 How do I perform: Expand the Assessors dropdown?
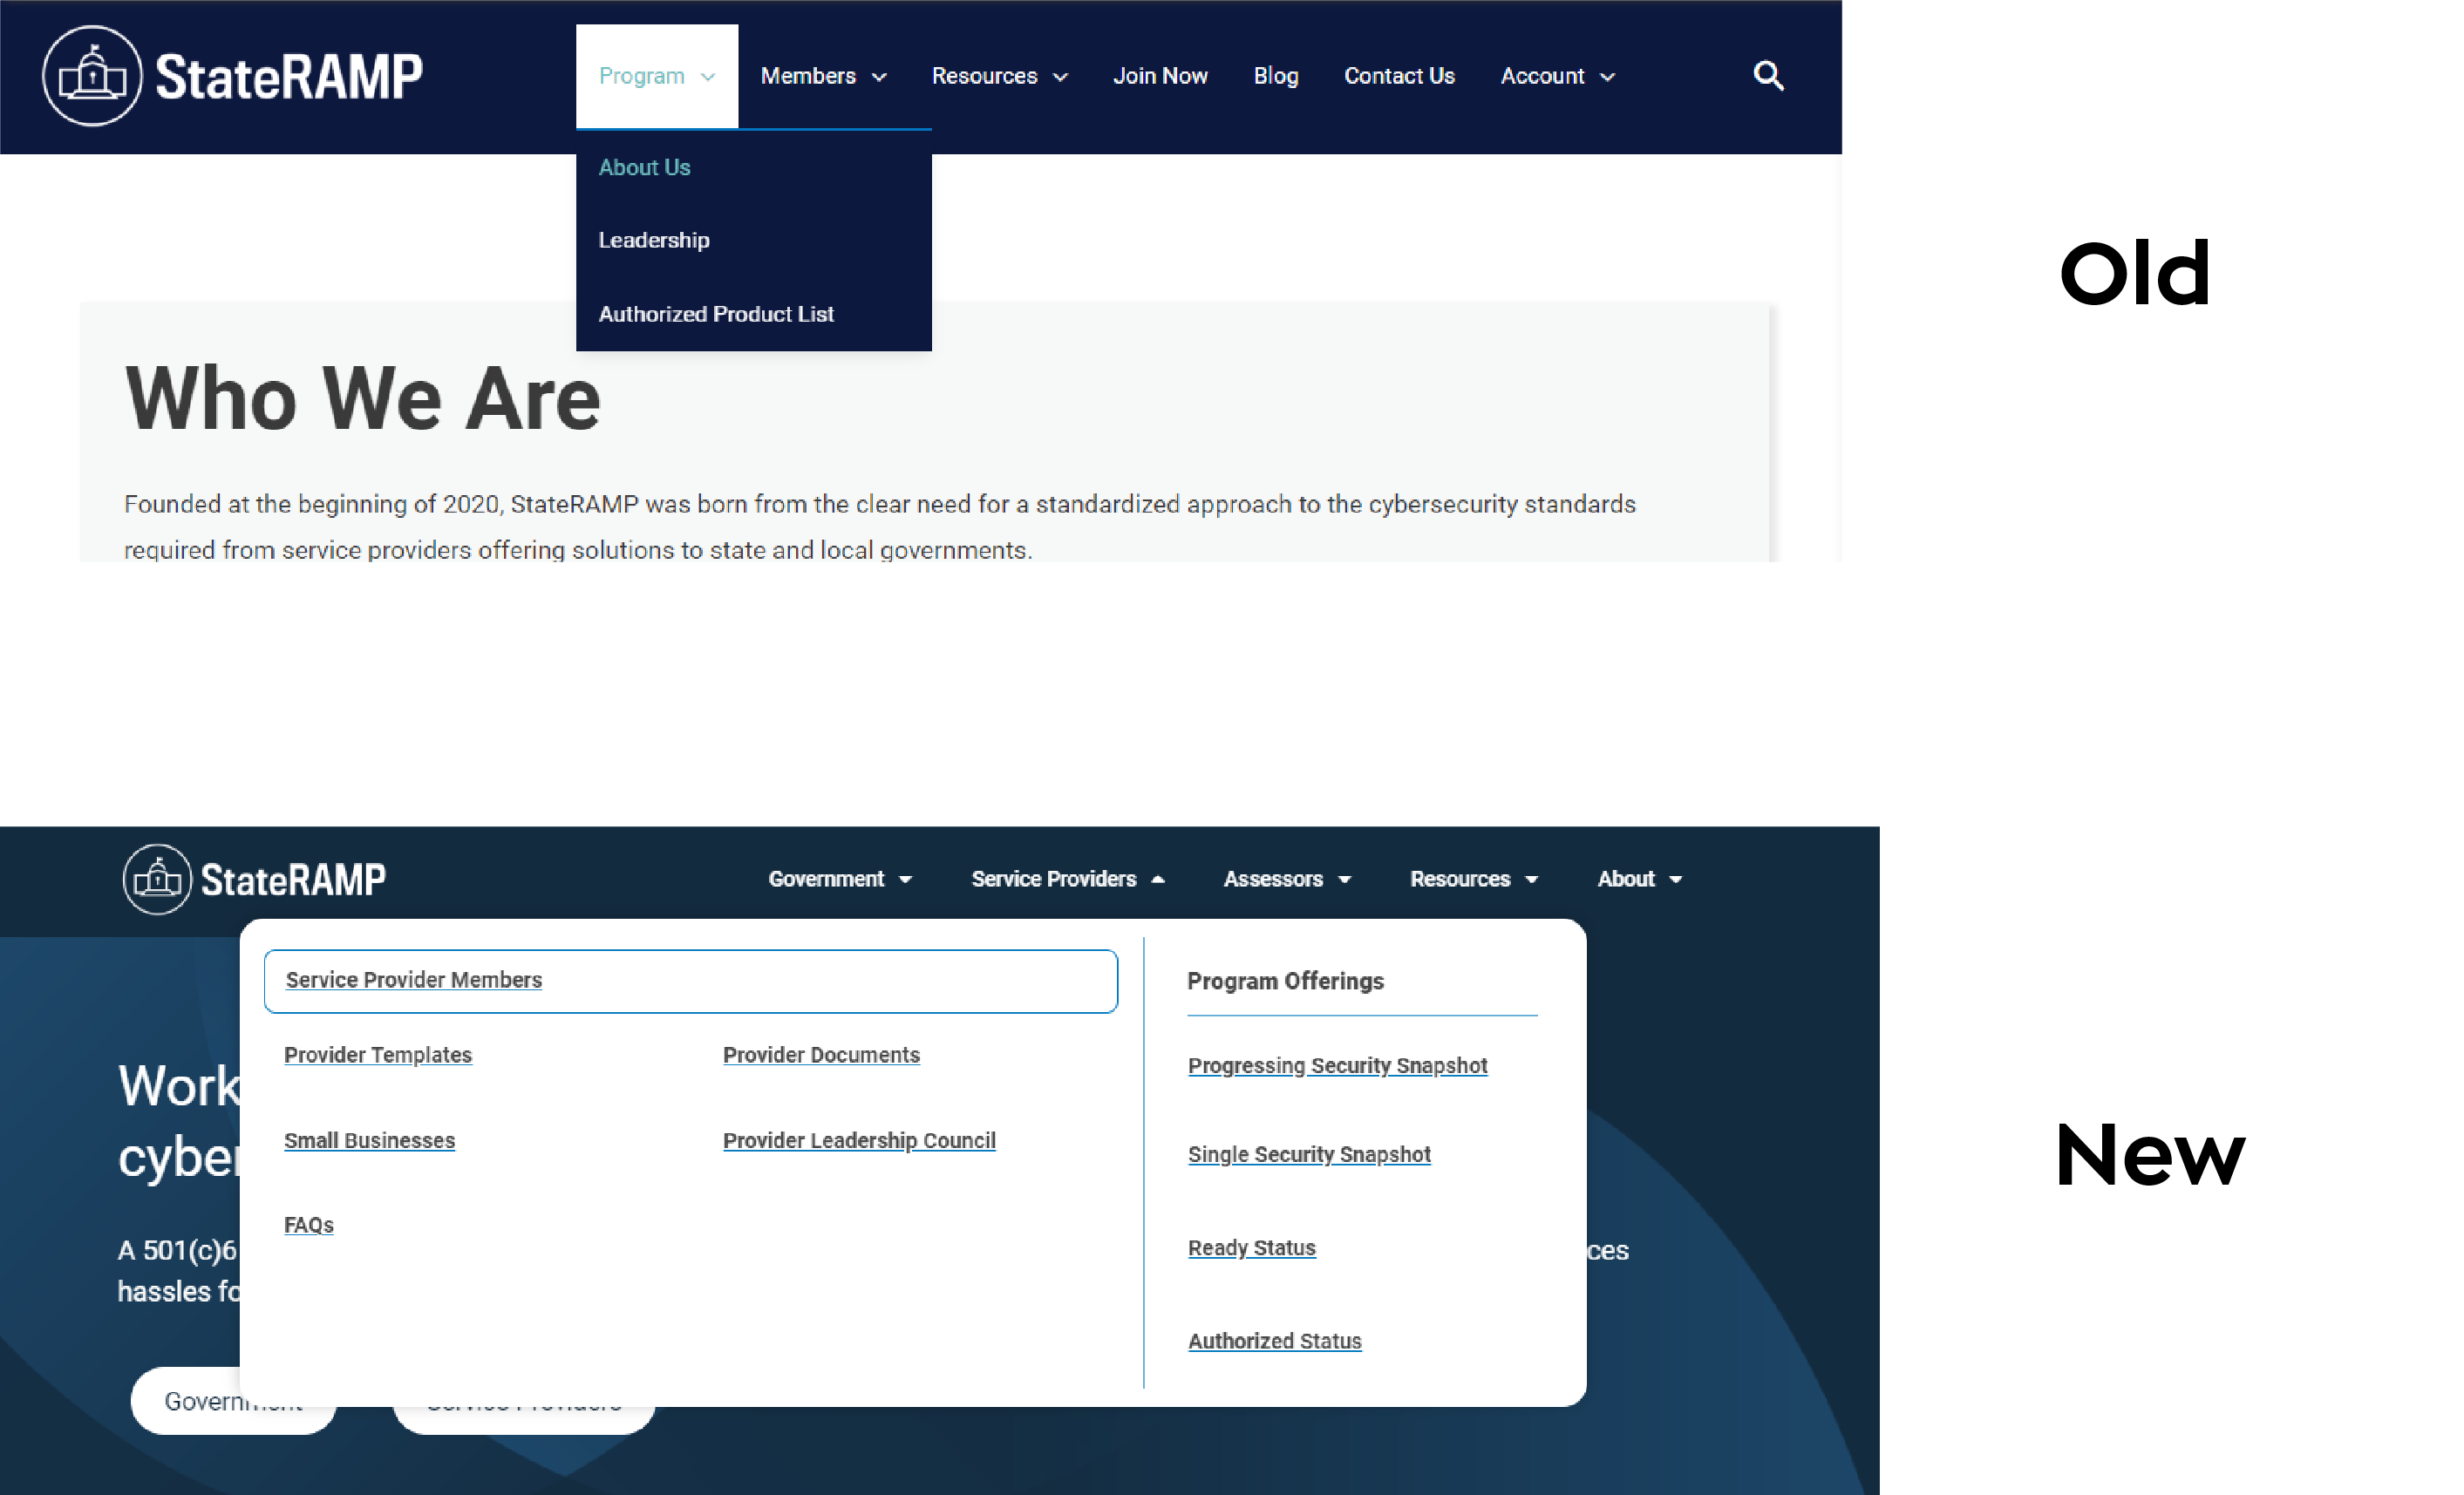click(1286, 879)
